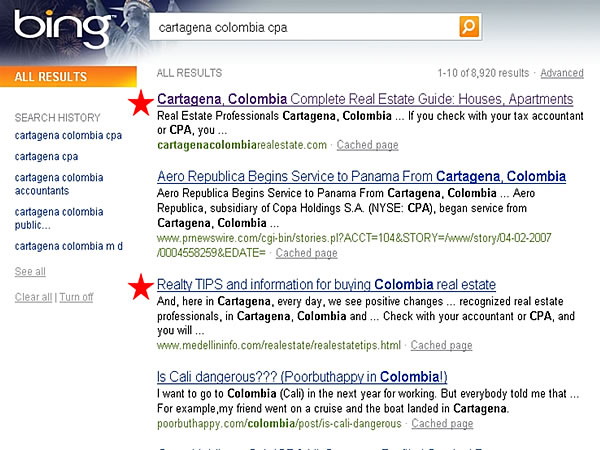Viewport: 600px width, 450px height.
Task: Select 'cartagena colombia m d' history entry
Action: 68,246
